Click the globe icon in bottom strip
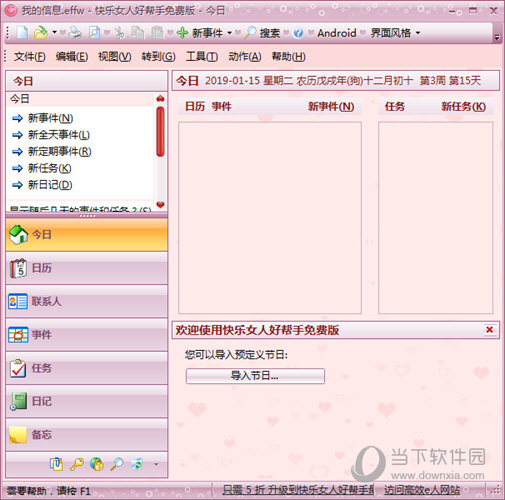The height and width of the screenshot is (500, 505). point(97,464)
